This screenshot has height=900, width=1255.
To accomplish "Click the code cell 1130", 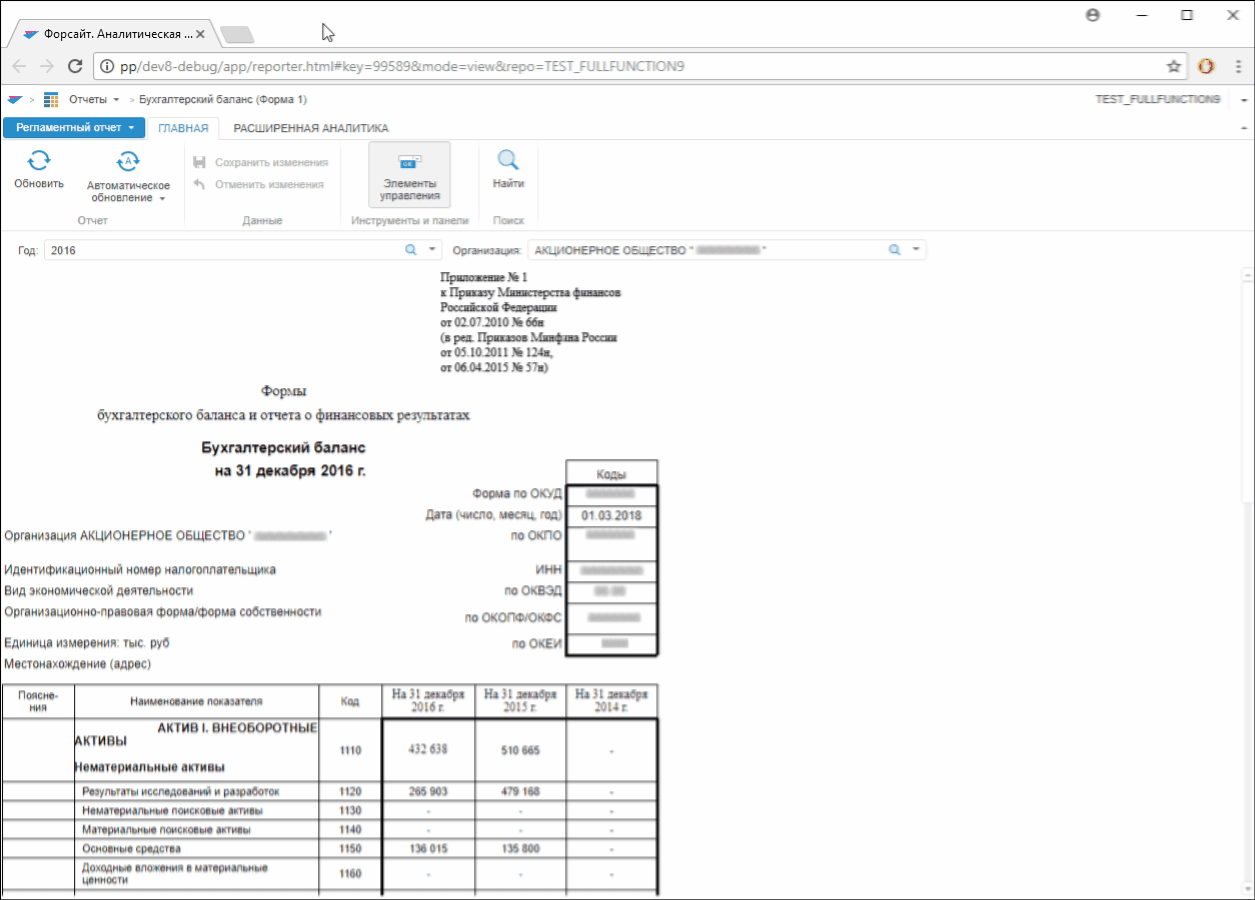I will pos(350,810).
